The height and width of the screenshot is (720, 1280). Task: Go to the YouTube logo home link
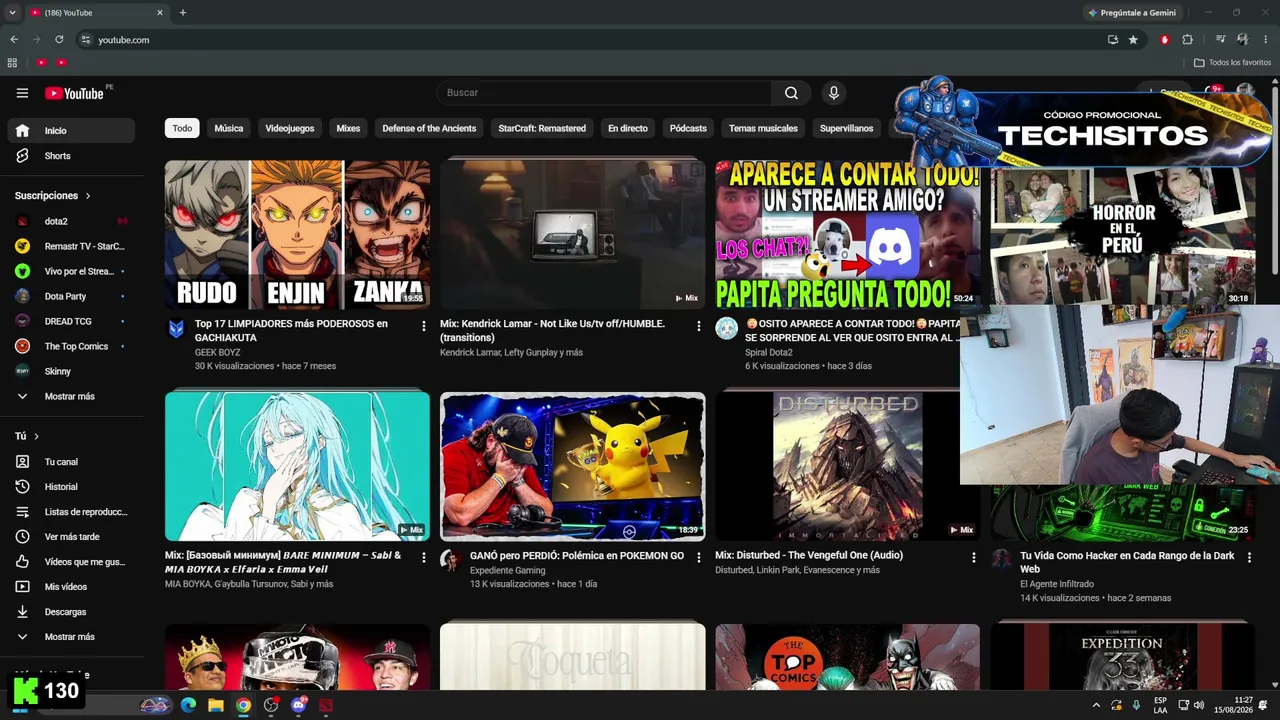tap(75, 93)
